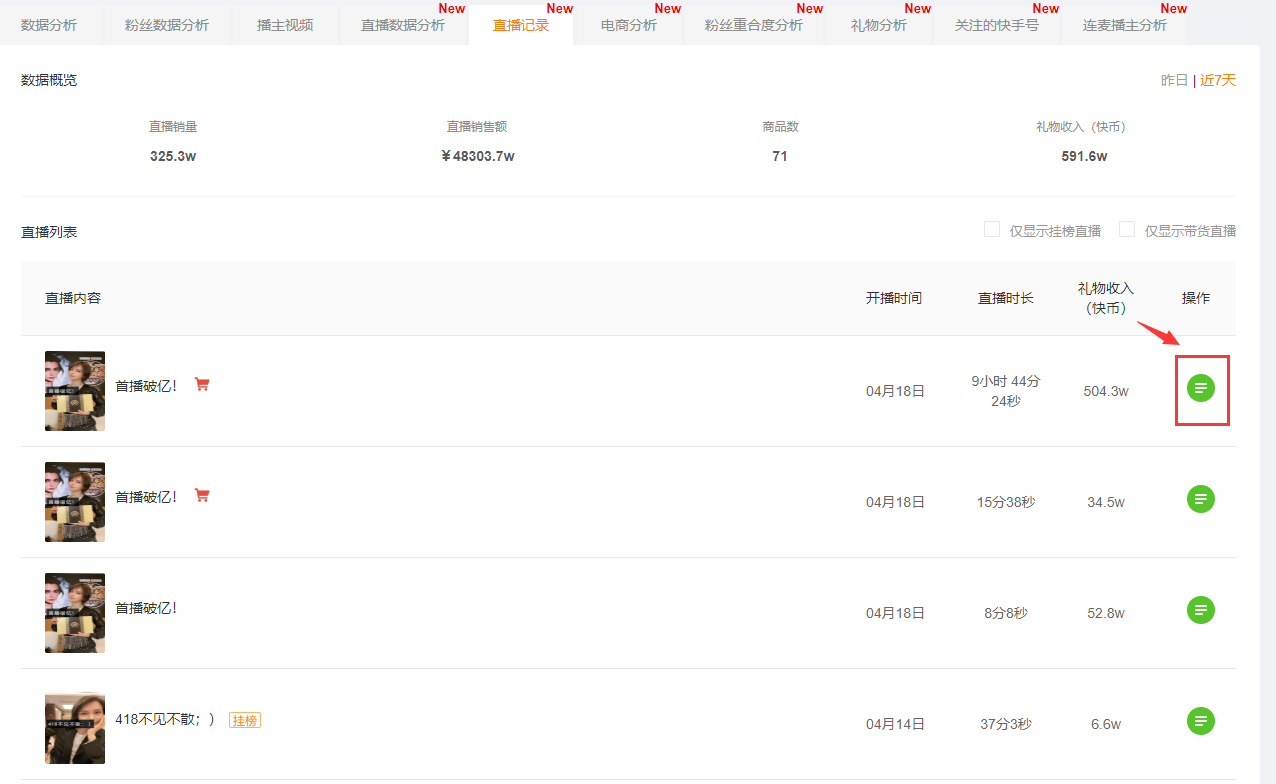The image size is (1276, 784).
Task: Click the overview 礼物收入 value 591.6w
Action: pyautogui.click(x=1084, y=156)
